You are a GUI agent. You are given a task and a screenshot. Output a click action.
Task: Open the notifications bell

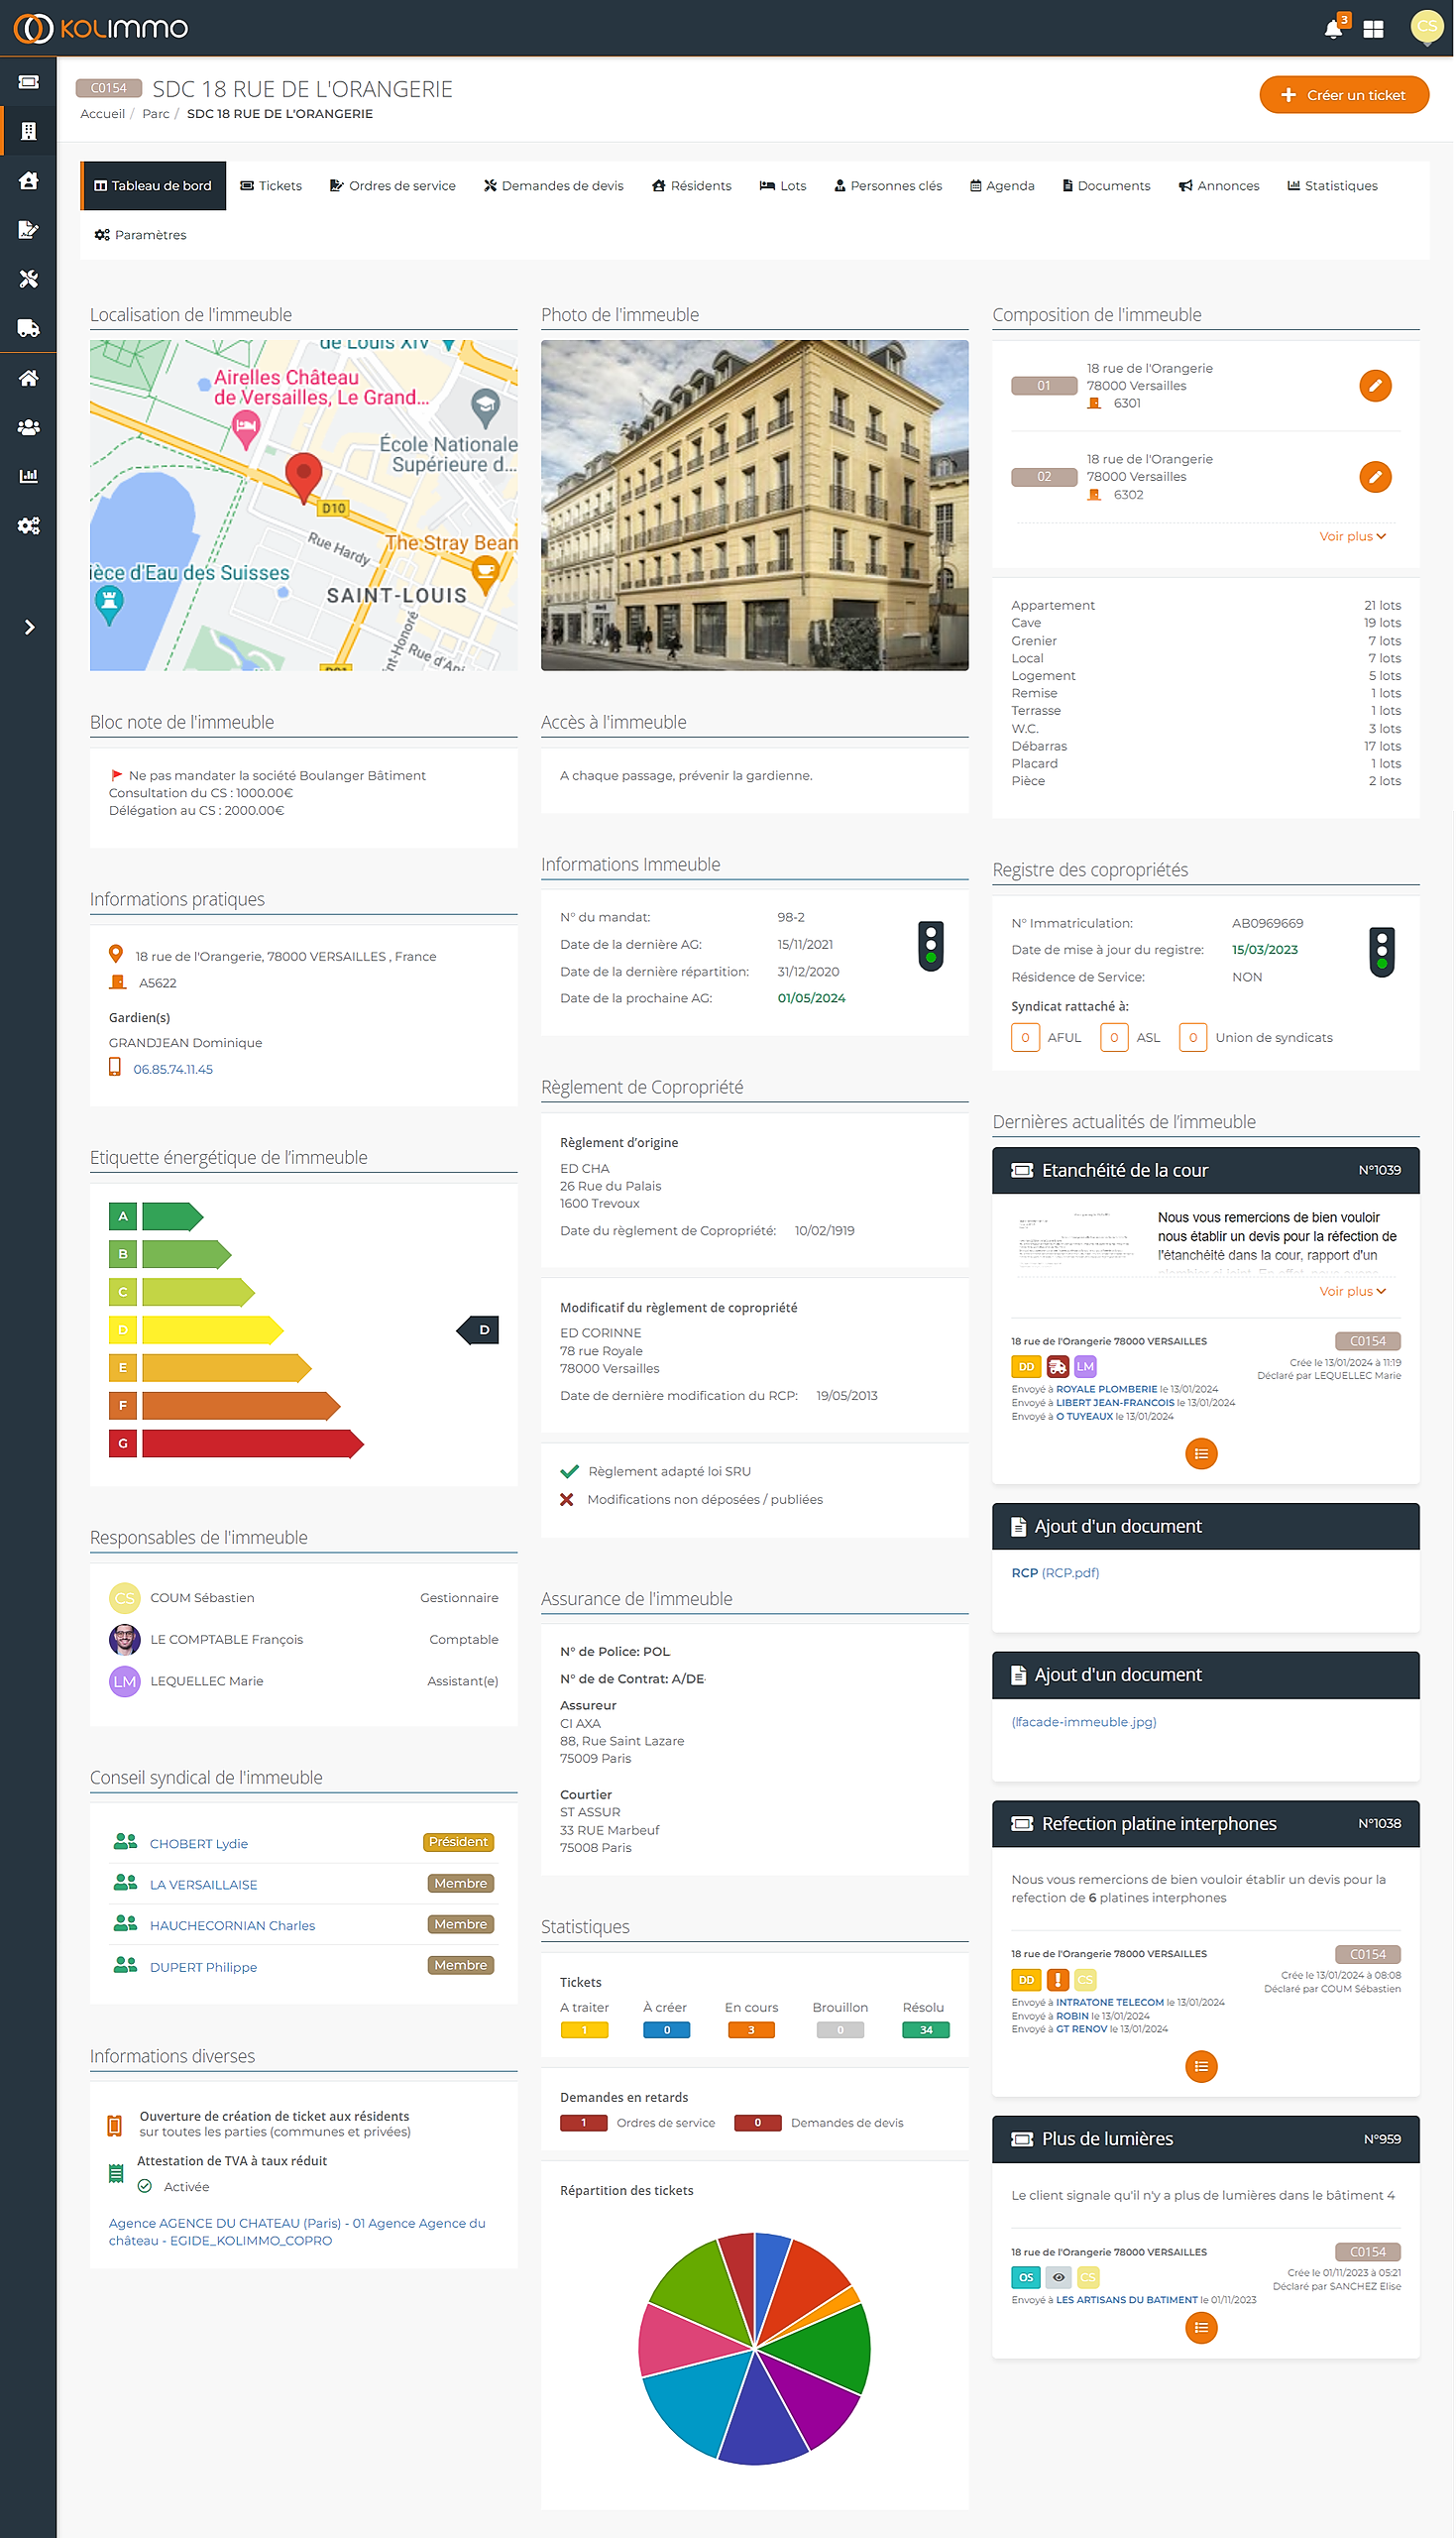pos(1333,29)
